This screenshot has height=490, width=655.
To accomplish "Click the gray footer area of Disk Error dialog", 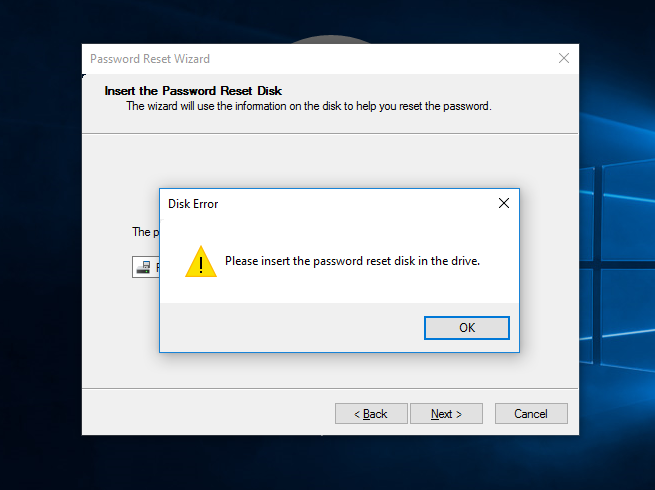I will (x=290, y=328).
